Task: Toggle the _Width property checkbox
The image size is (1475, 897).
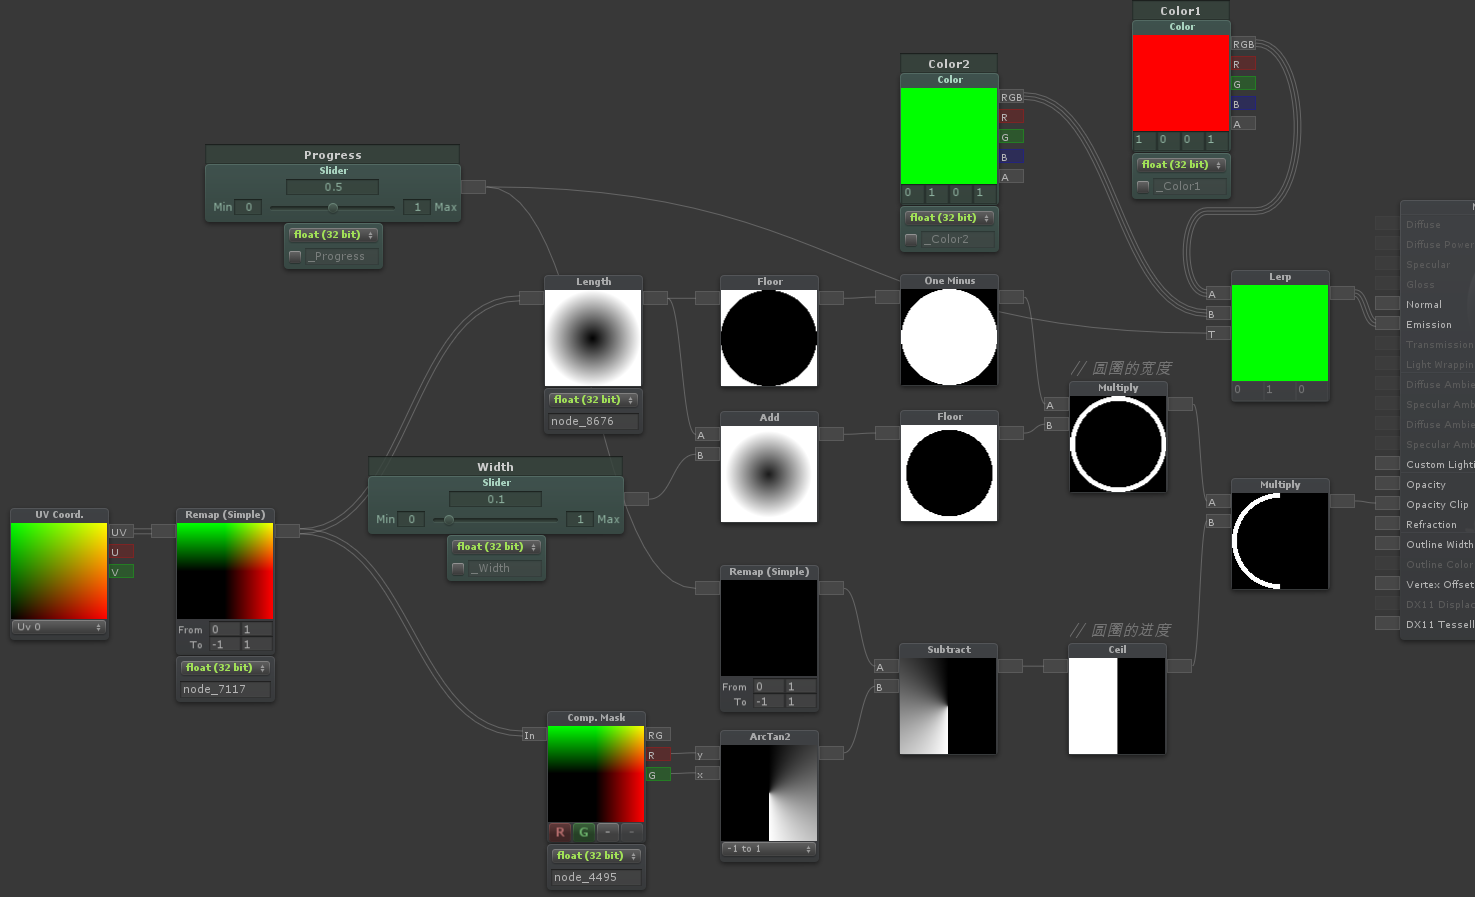Action: click(x=458, y=569)
